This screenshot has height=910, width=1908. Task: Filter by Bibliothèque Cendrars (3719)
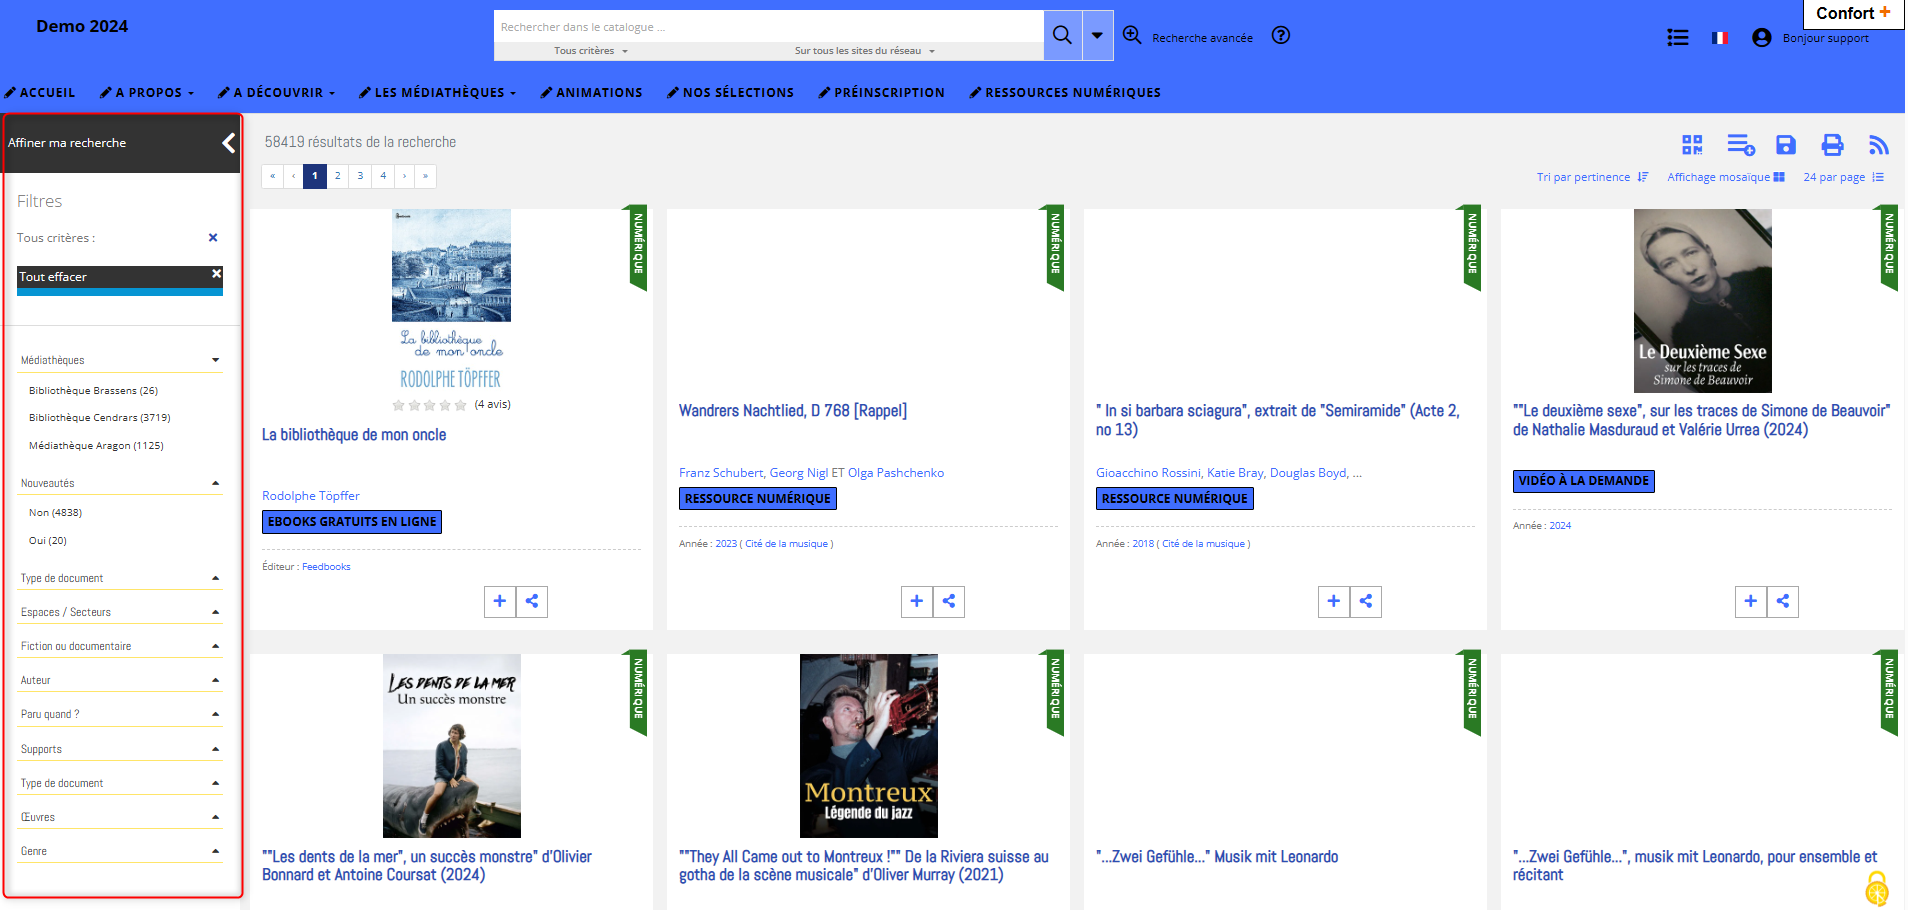[x=99, y=418]
